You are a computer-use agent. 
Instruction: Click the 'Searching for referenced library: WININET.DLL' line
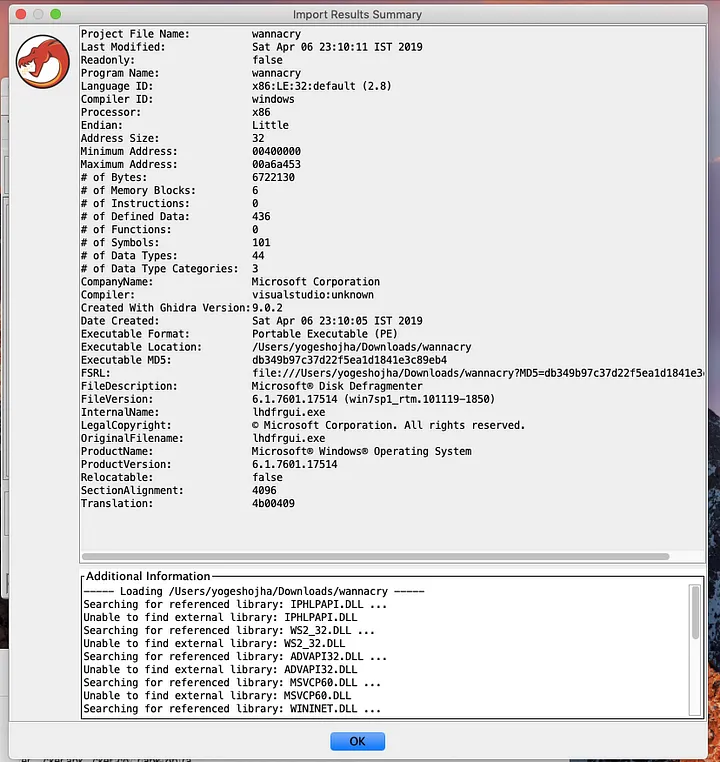click(232, 708)
